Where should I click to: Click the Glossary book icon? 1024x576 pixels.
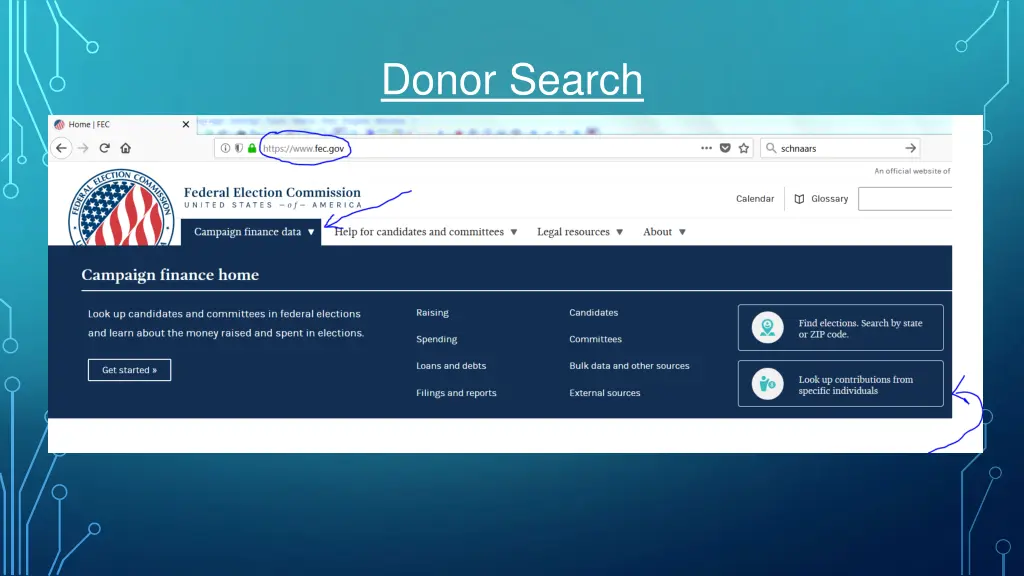coord(799,199)
